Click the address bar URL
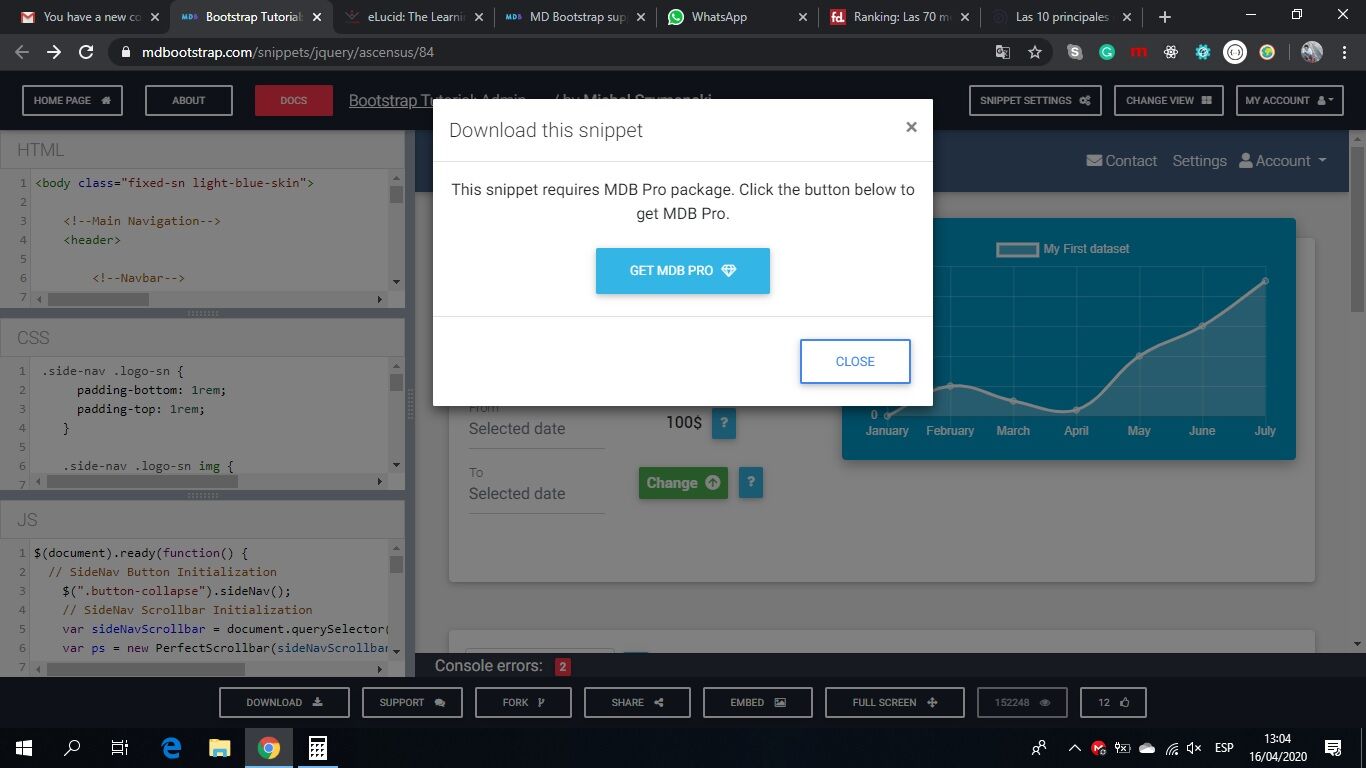 tap(287, 52)
